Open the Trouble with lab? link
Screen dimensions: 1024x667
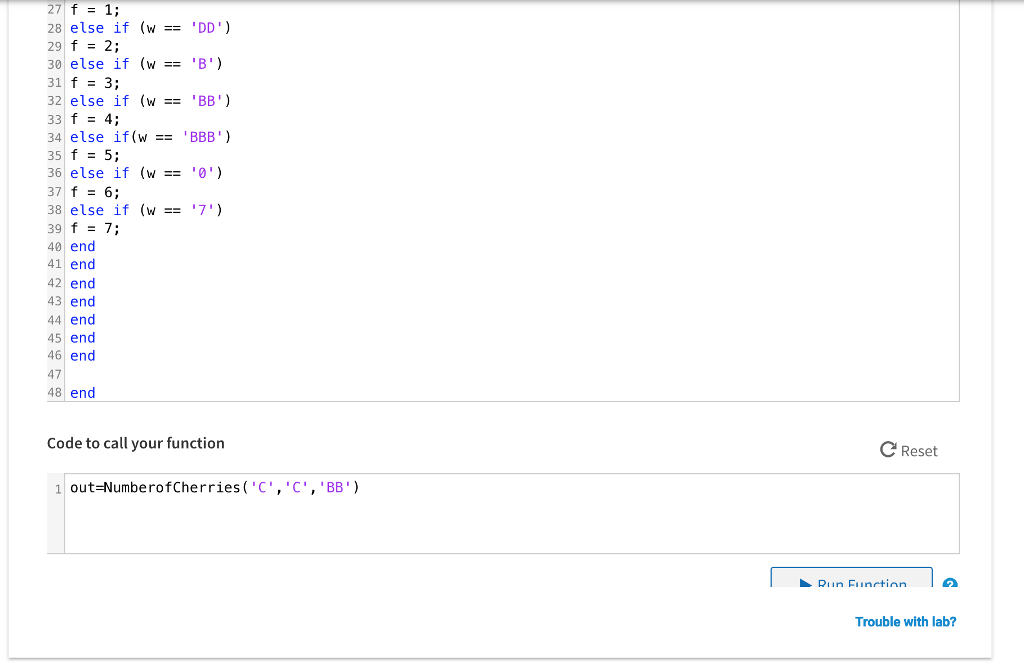click(905, 622)
